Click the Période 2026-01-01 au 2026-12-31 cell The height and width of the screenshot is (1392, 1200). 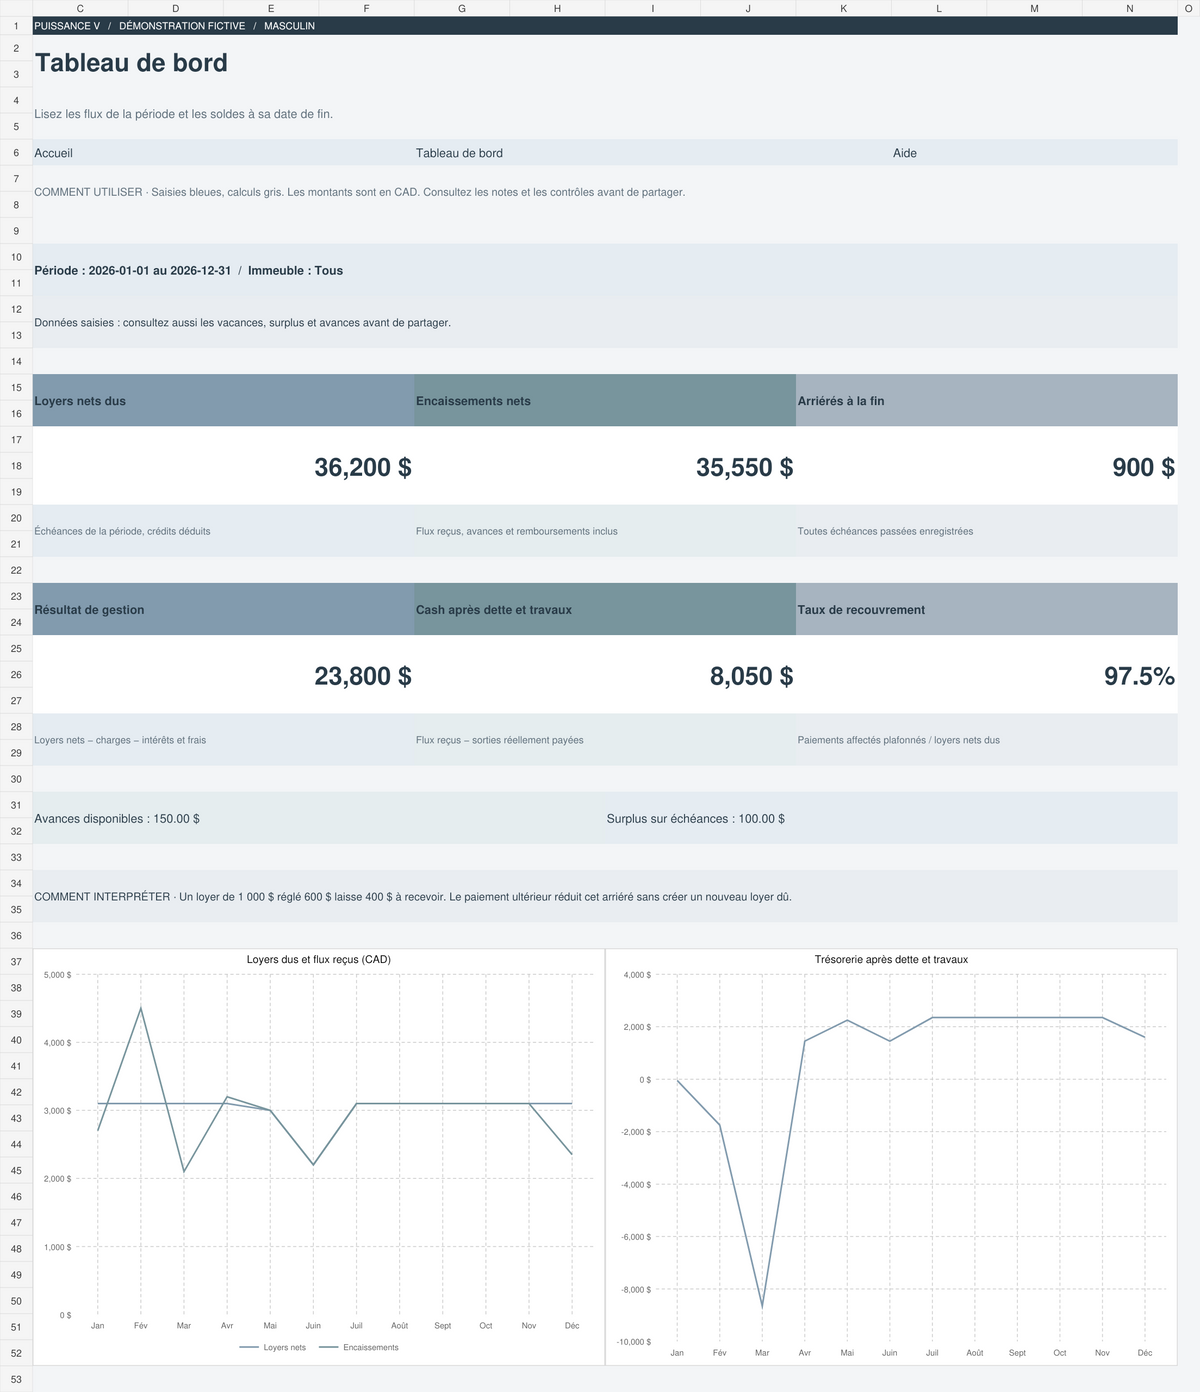(x=605, y=270)
